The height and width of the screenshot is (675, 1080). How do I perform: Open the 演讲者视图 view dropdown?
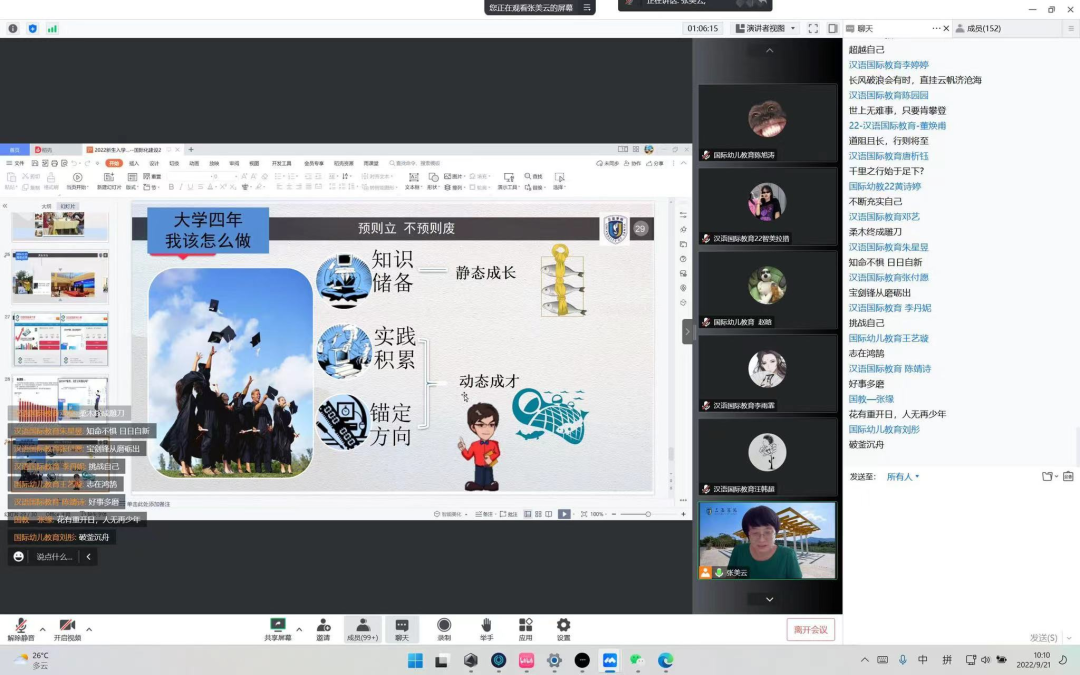(765, 29)
